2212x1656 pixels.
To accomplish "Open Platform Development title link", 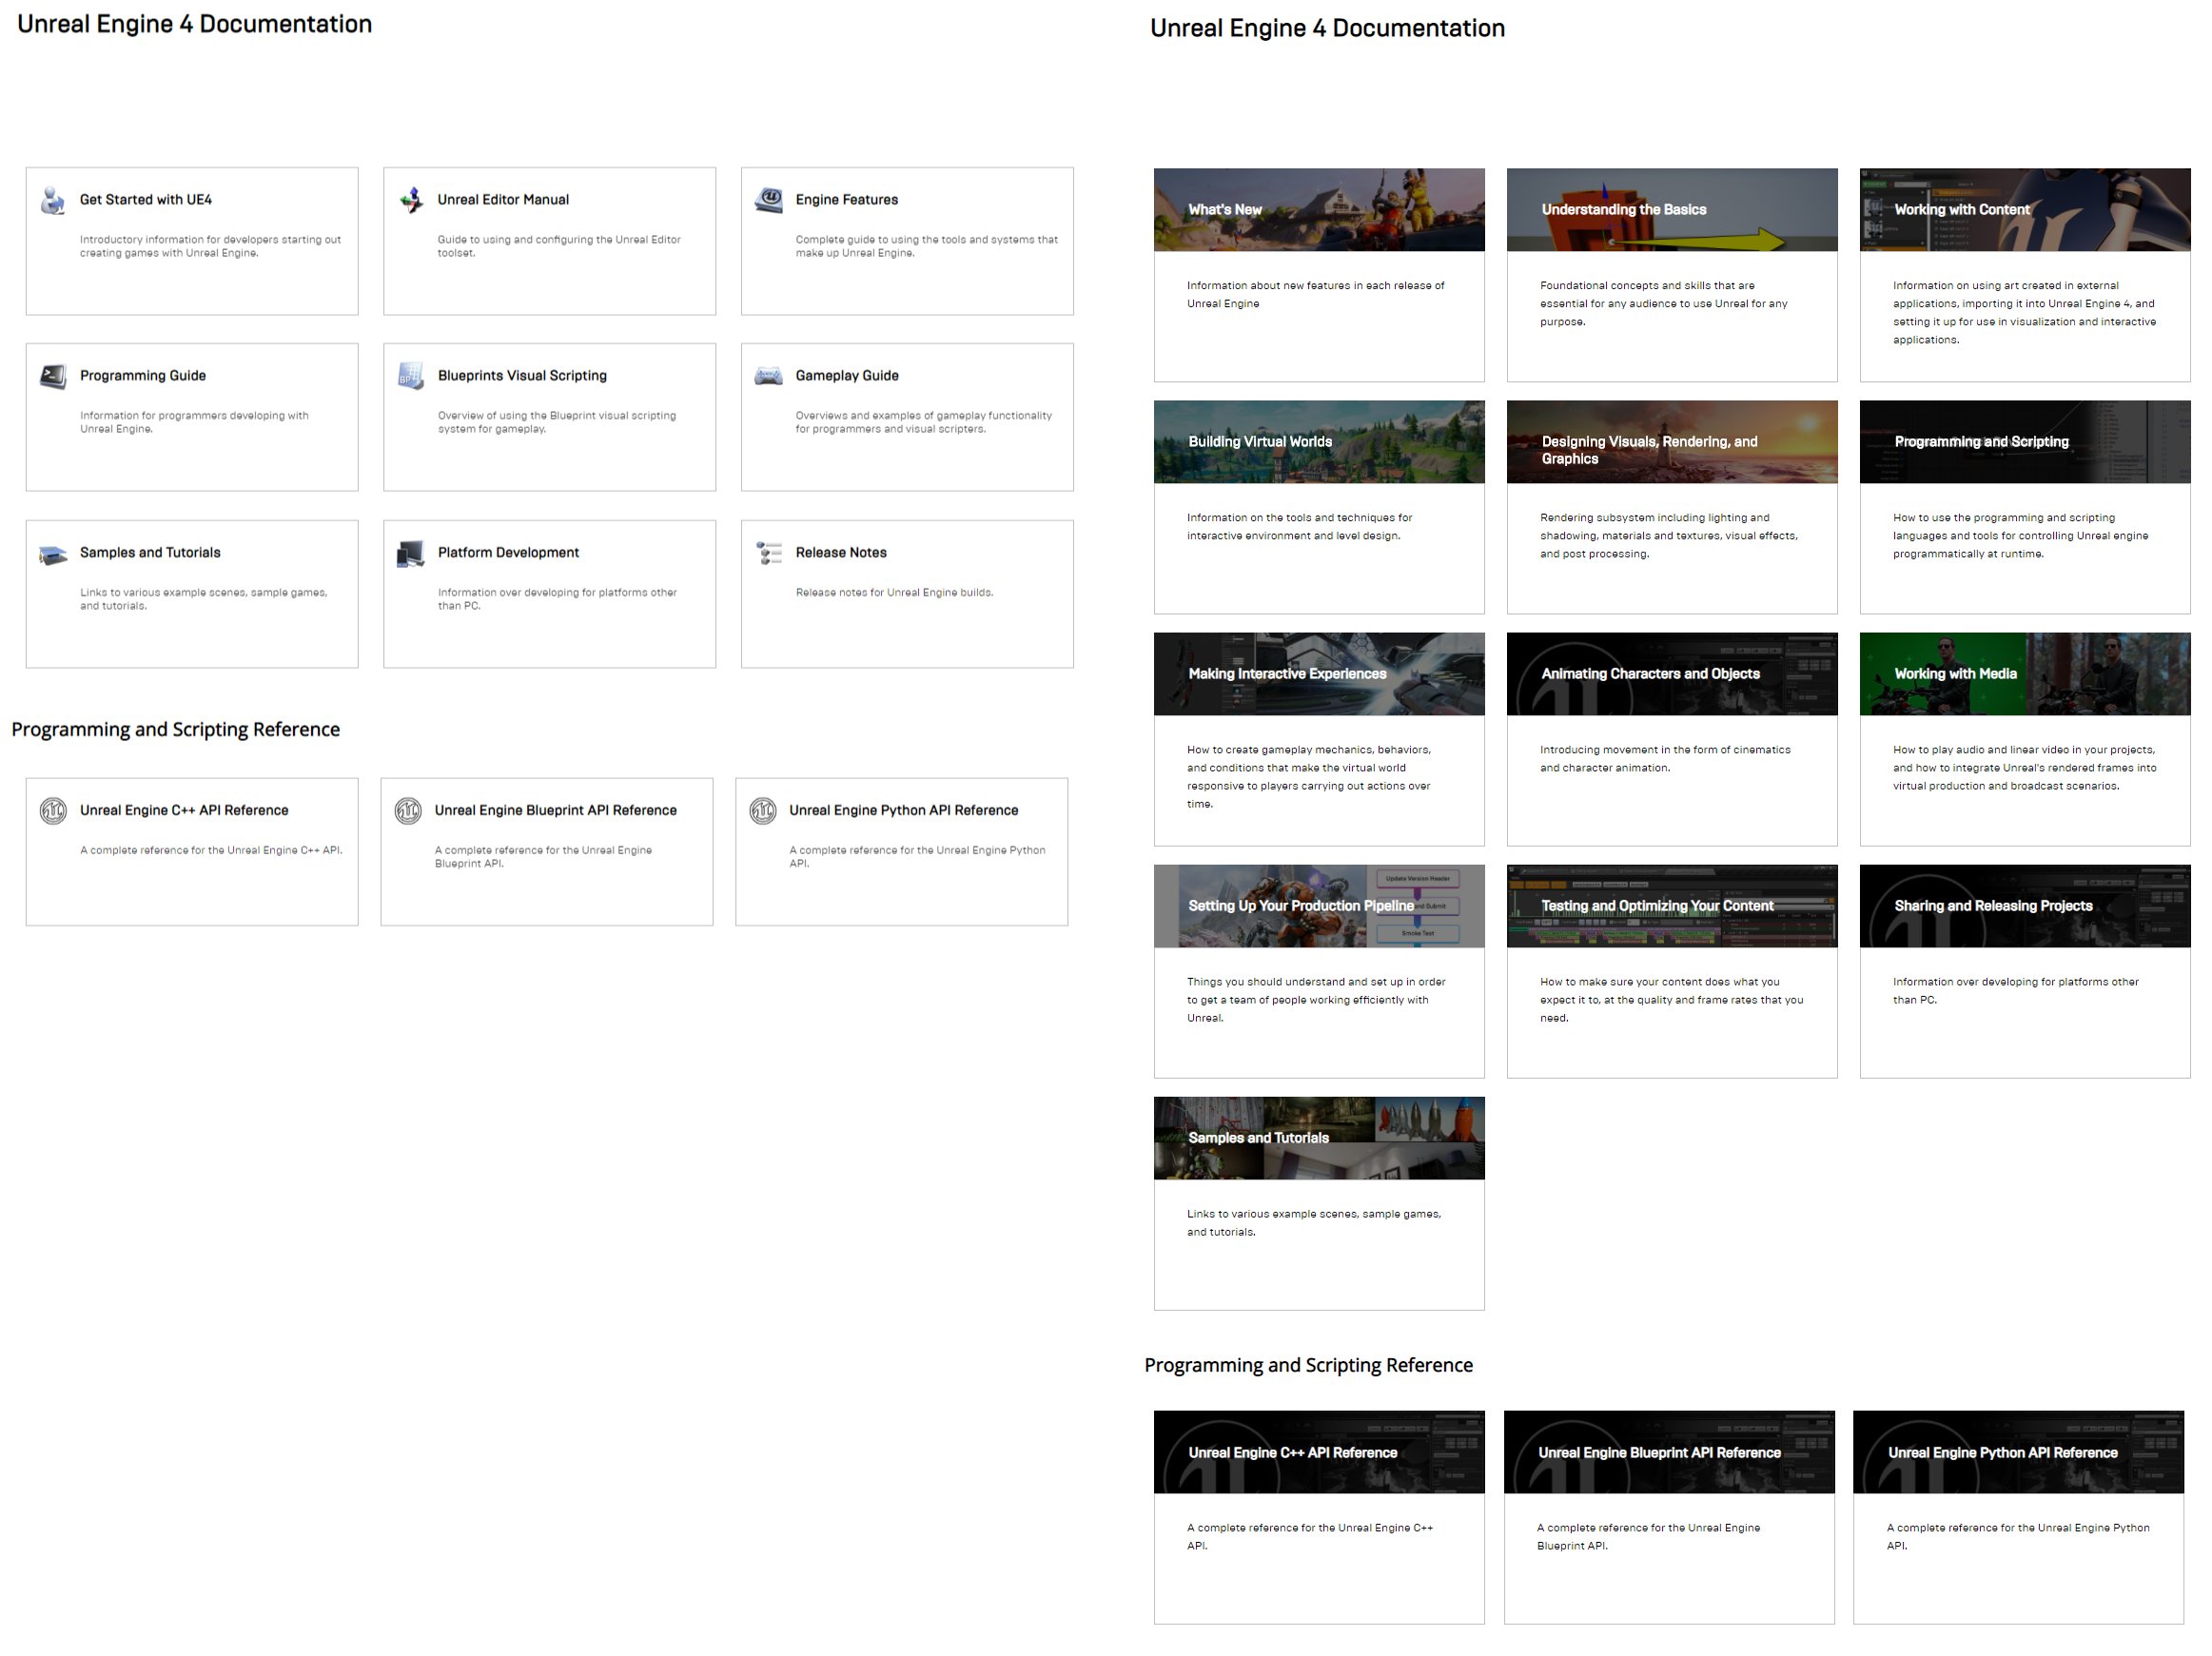I will point(508,553).
